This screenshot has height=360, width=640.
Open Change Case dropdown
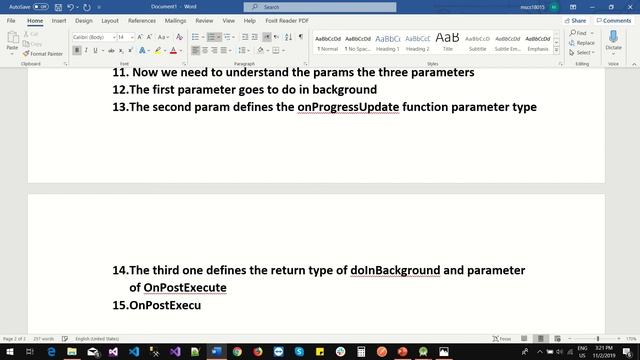pos(163,37)
